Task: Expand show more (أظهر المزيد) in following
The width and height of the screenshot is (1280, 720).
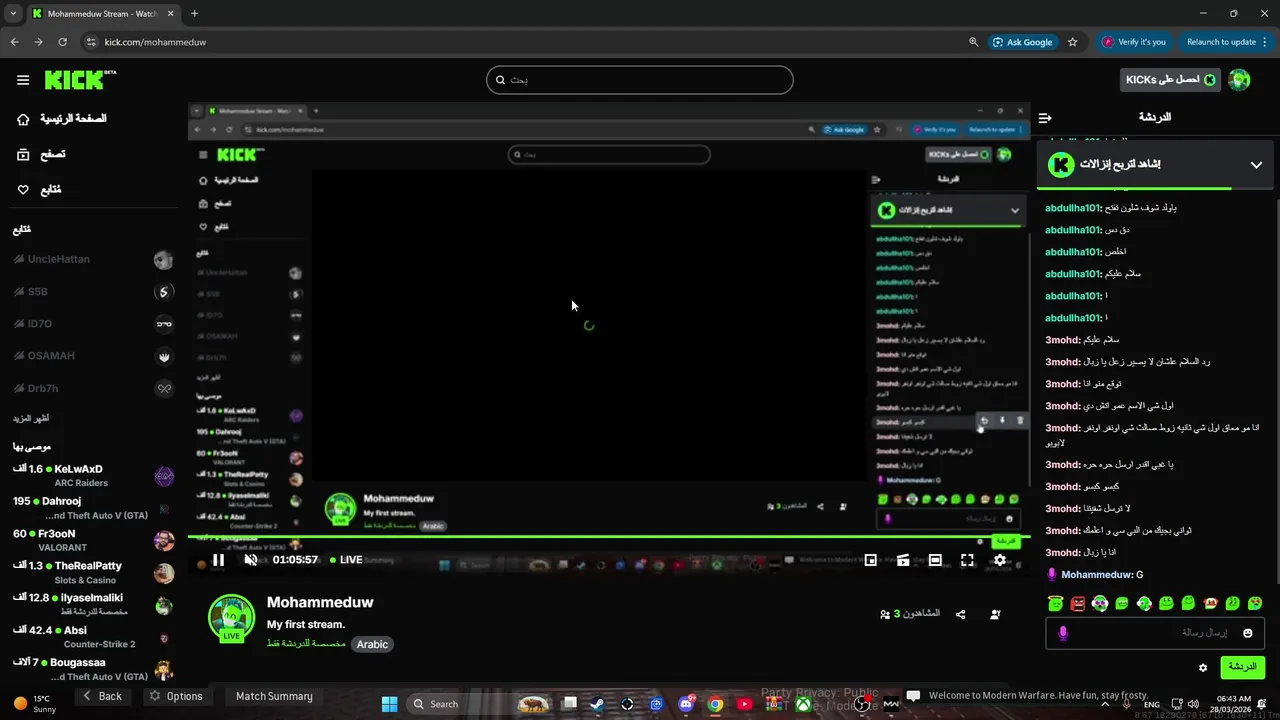Action: 30,419
